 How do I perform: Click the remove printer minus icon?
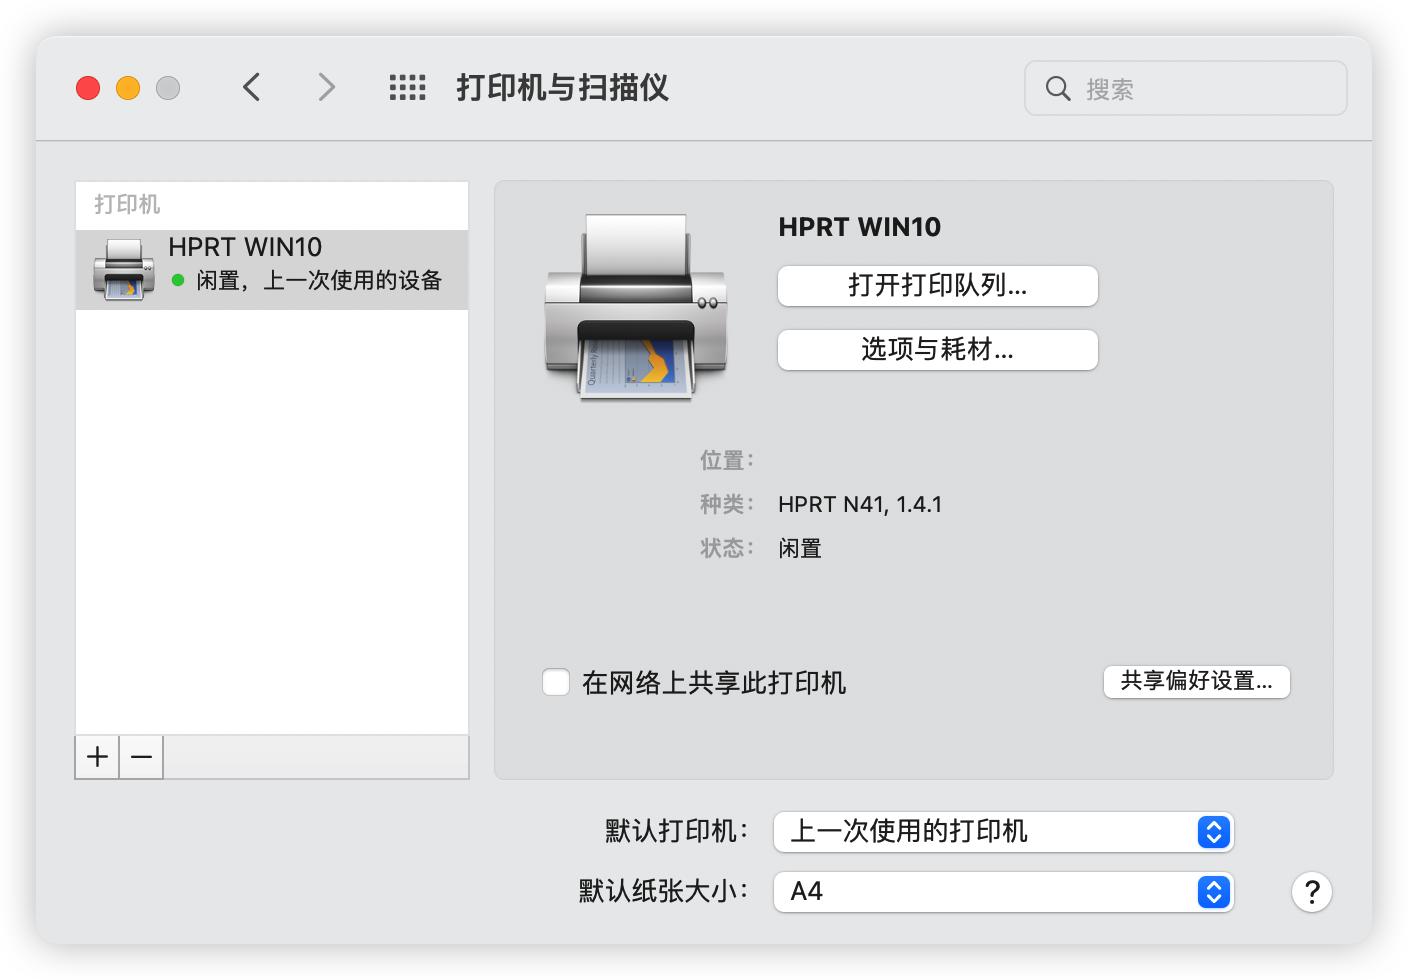[x=140, y=757]
